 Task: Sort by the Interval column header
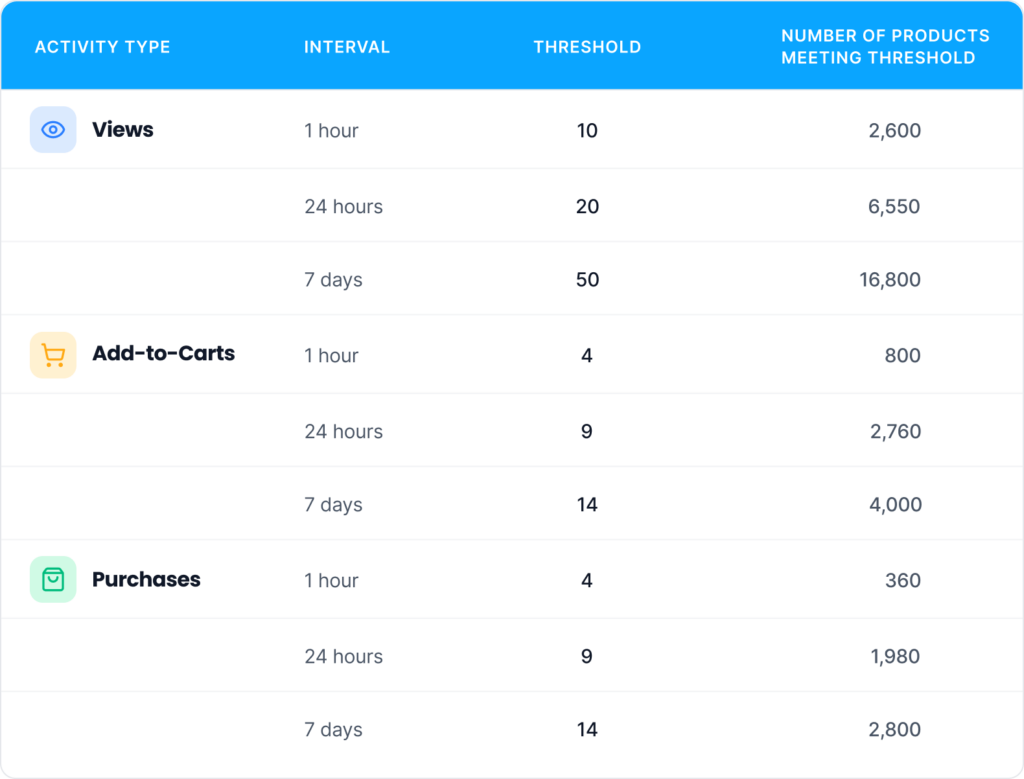347,47
